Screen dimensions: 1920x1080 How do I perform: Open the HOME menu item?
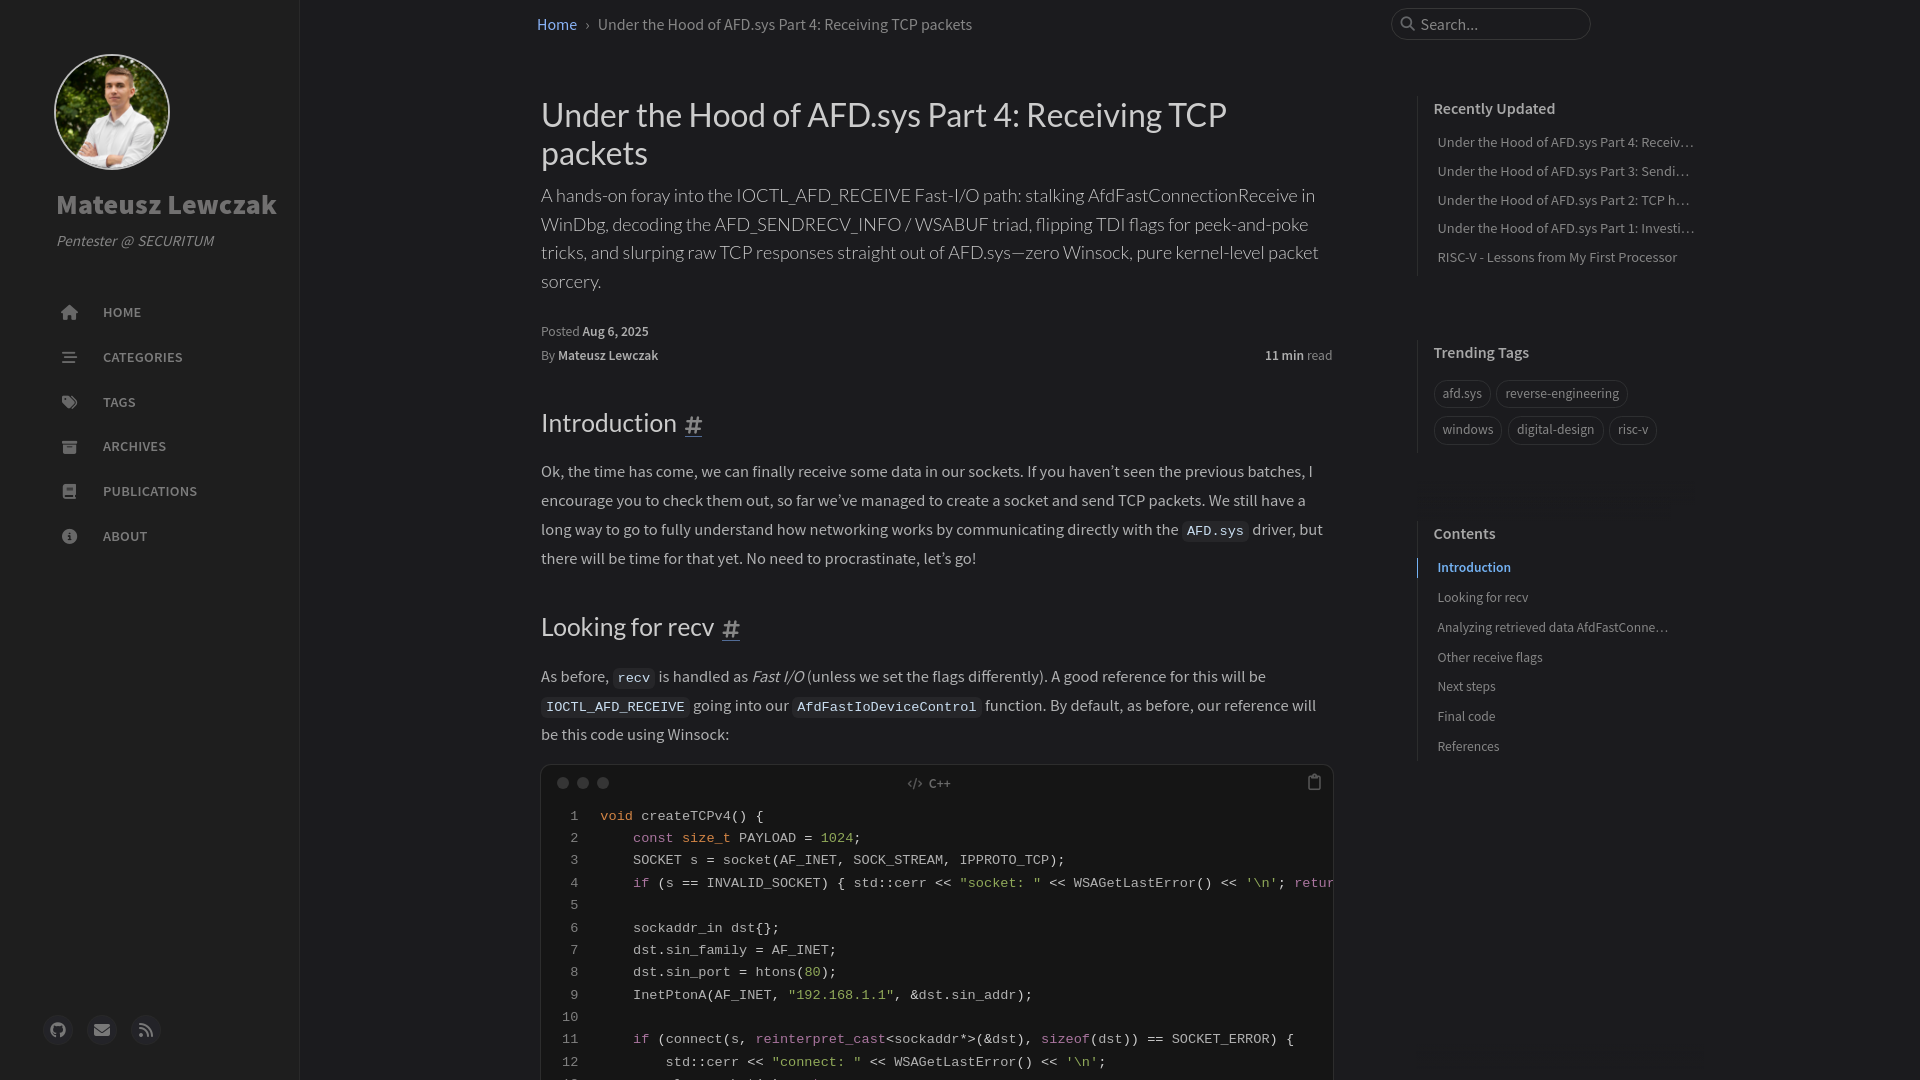click(122, 313)
